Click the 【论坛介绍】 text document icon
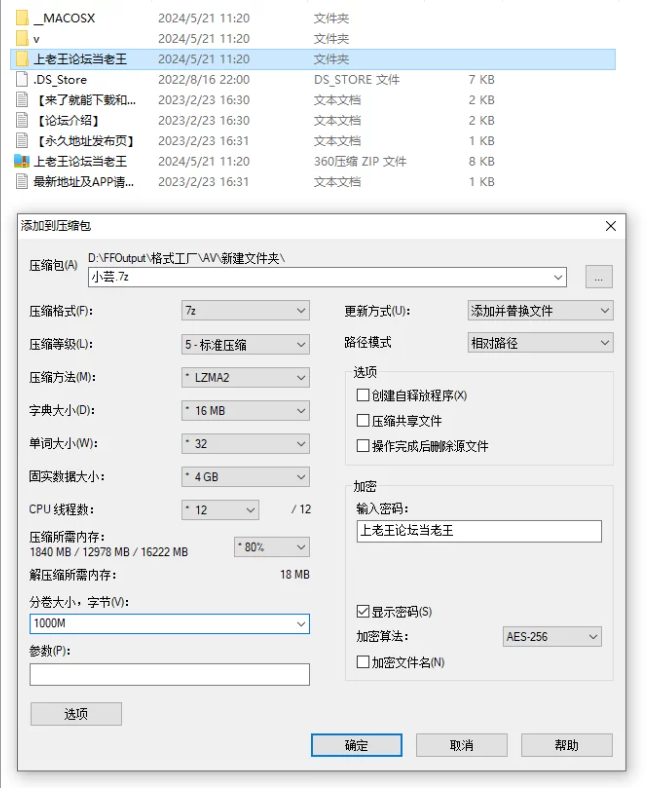The height and width of the screenshot is (788, 664). [22, 120]
